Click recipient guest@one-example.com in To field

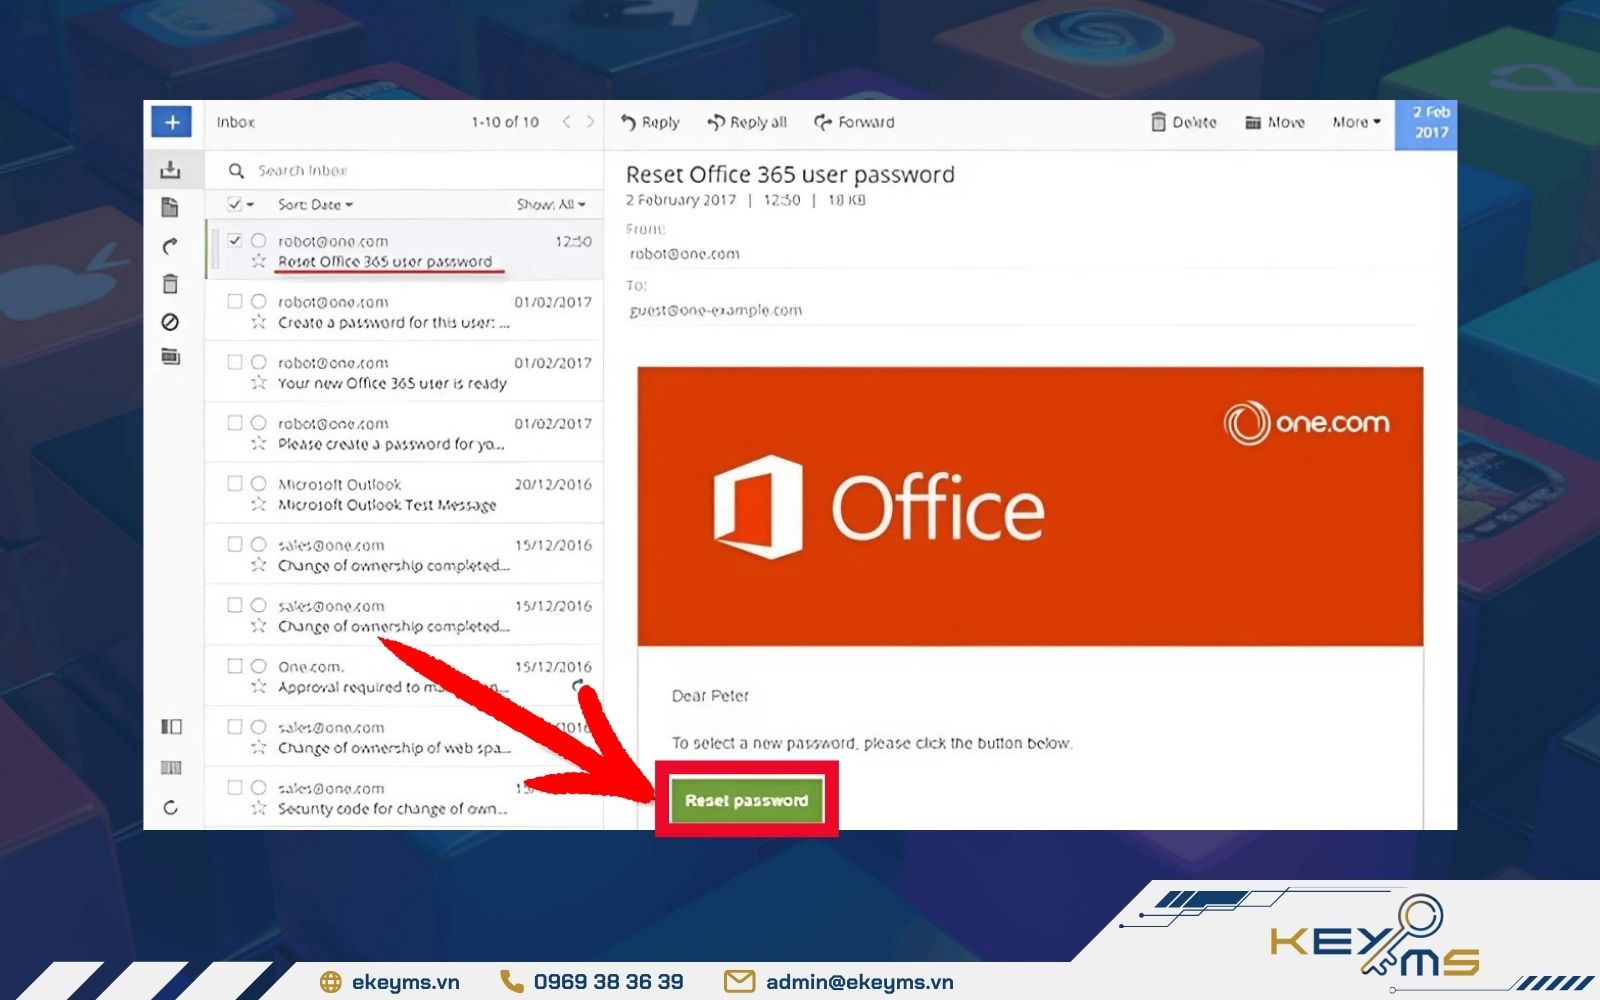(x=715, y=310)
